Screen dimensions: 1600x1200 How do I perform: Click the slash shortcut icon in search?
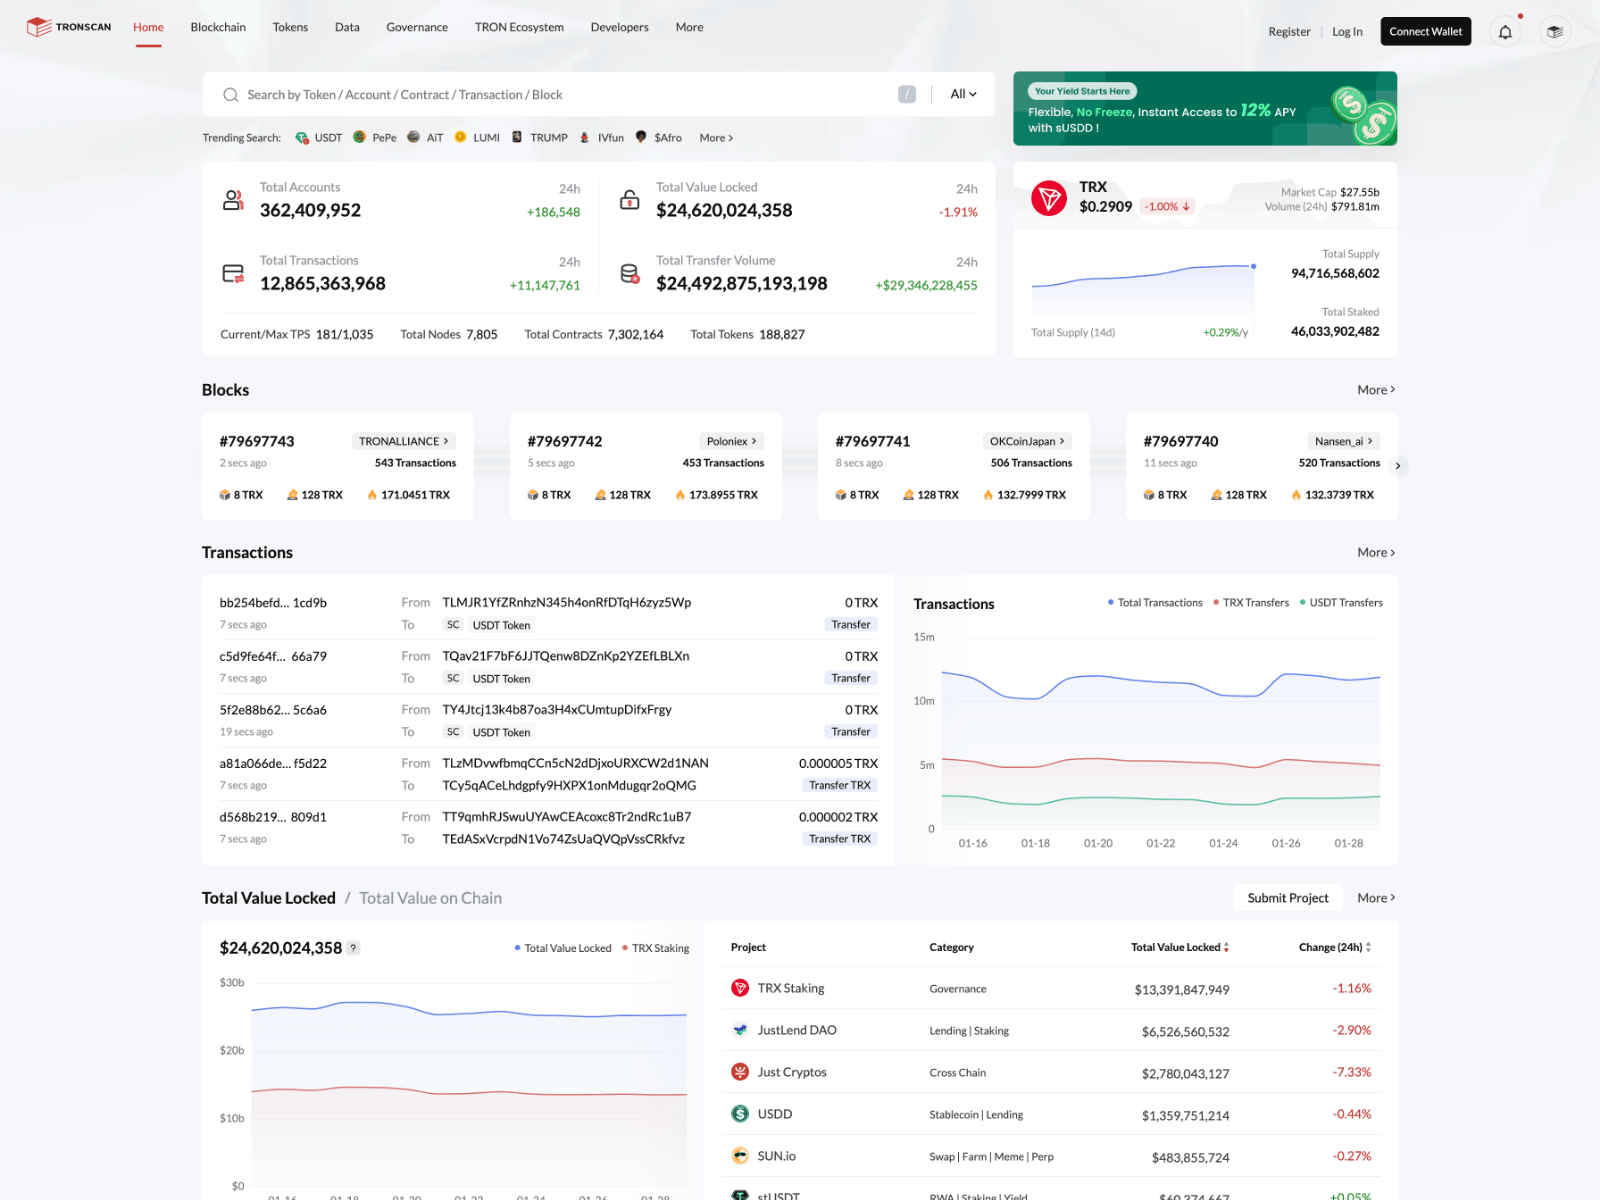(x=907, y=94)
